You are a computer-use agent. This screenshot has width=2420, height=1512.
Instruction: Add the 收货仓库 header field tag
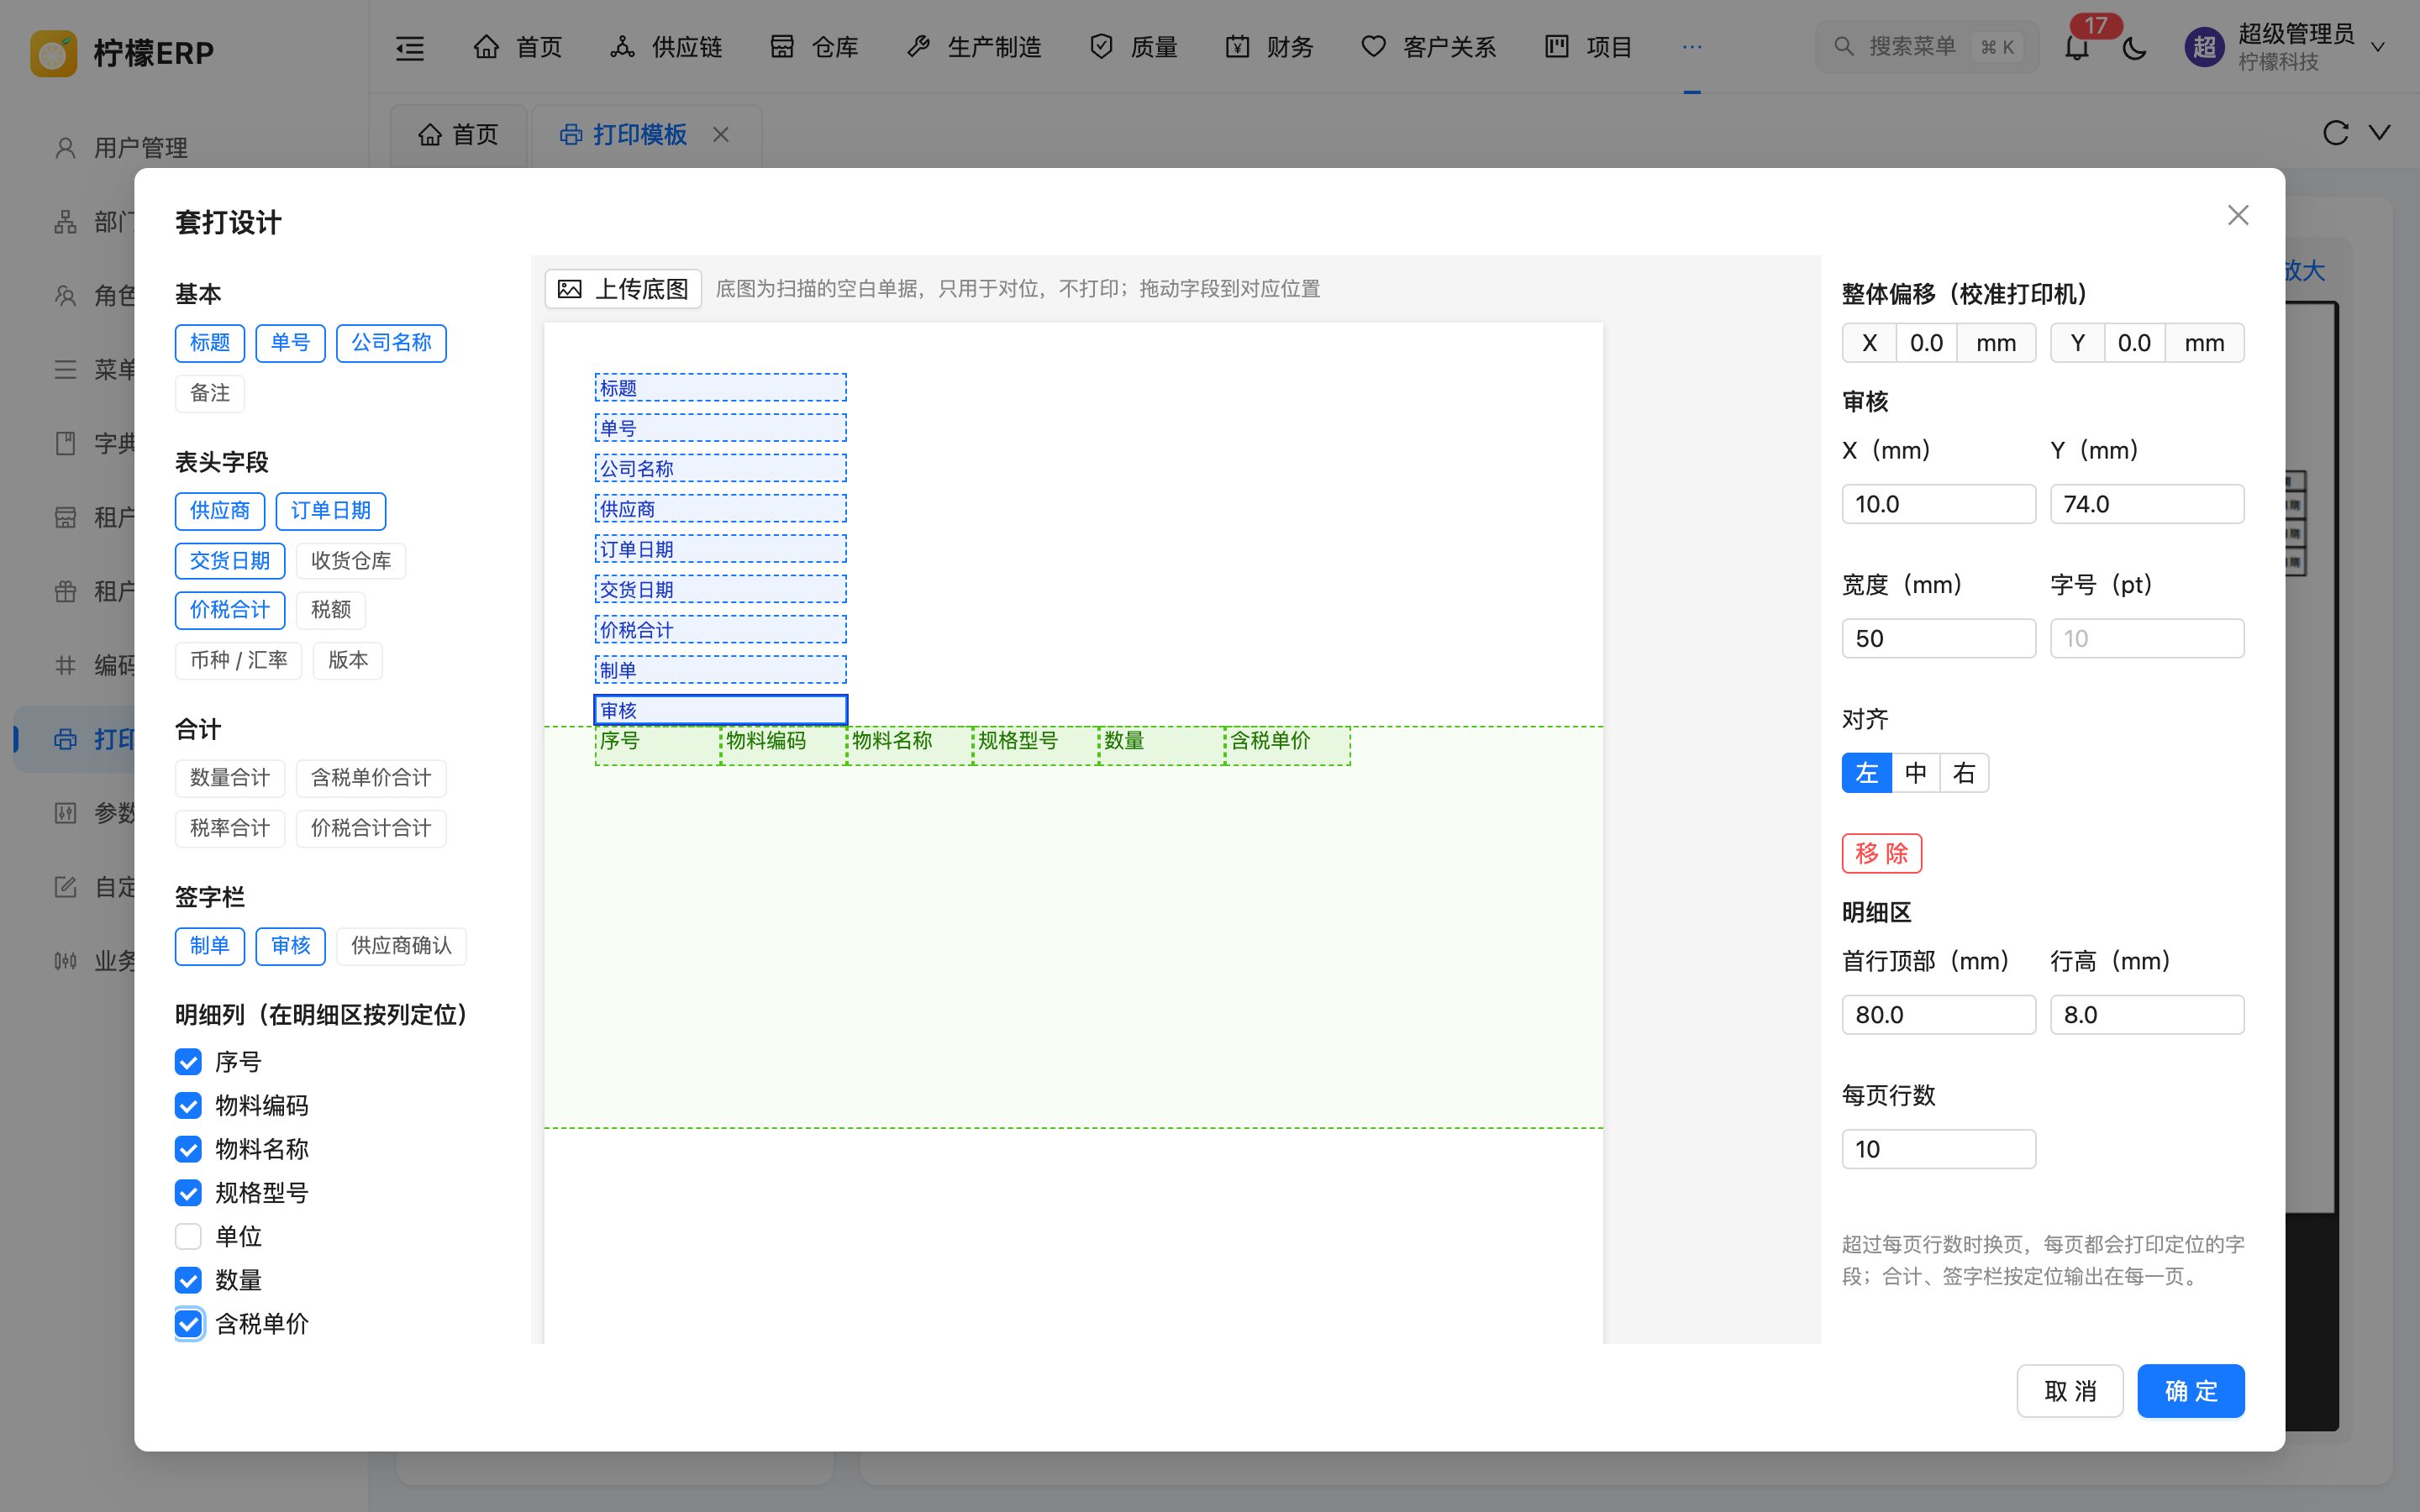coord(351,561)
